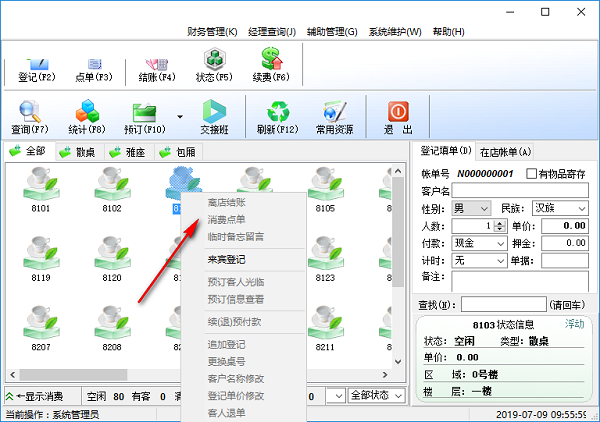Image resolution: width=600 pixels, height=422 pixels.
Task: Click the 浮动 floating link
Action: [574, 324]
